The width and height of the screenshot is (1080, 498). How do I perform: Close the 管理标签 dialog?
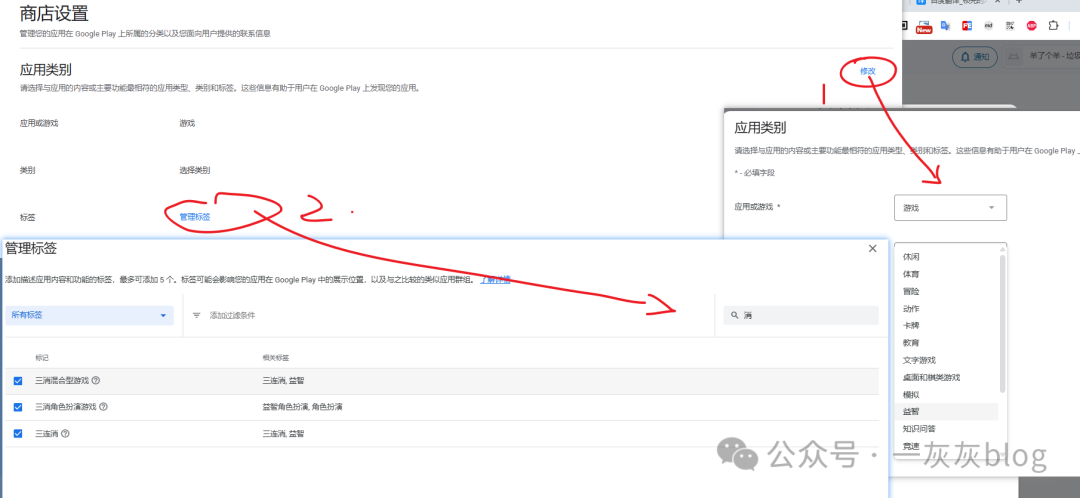point(872,248)
